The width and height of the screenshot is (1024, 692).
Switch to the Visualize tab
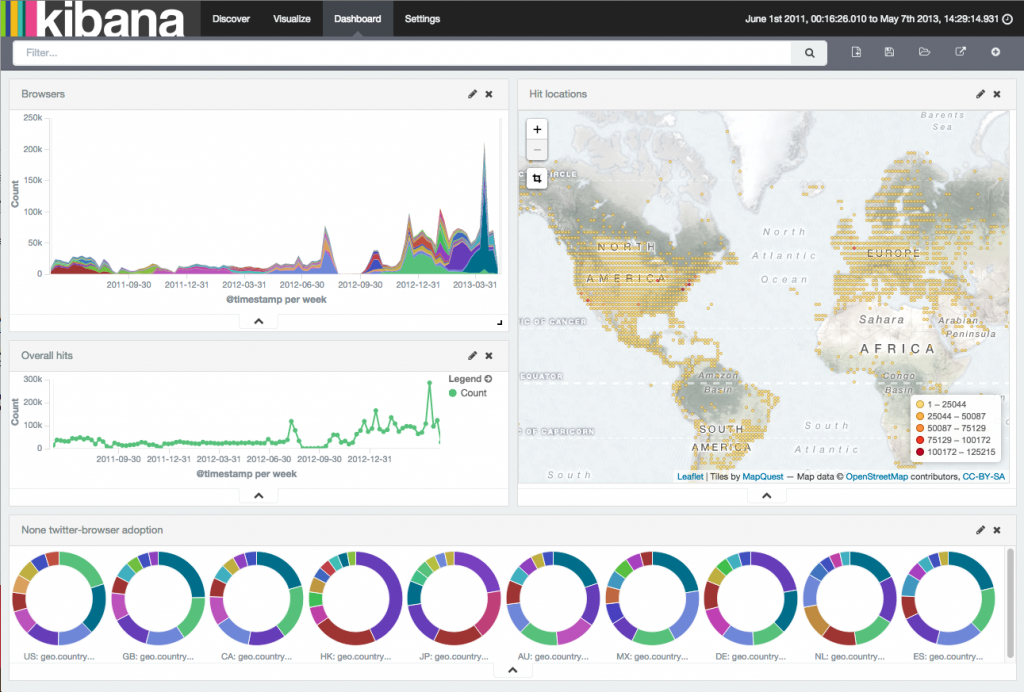pos(291,18)
